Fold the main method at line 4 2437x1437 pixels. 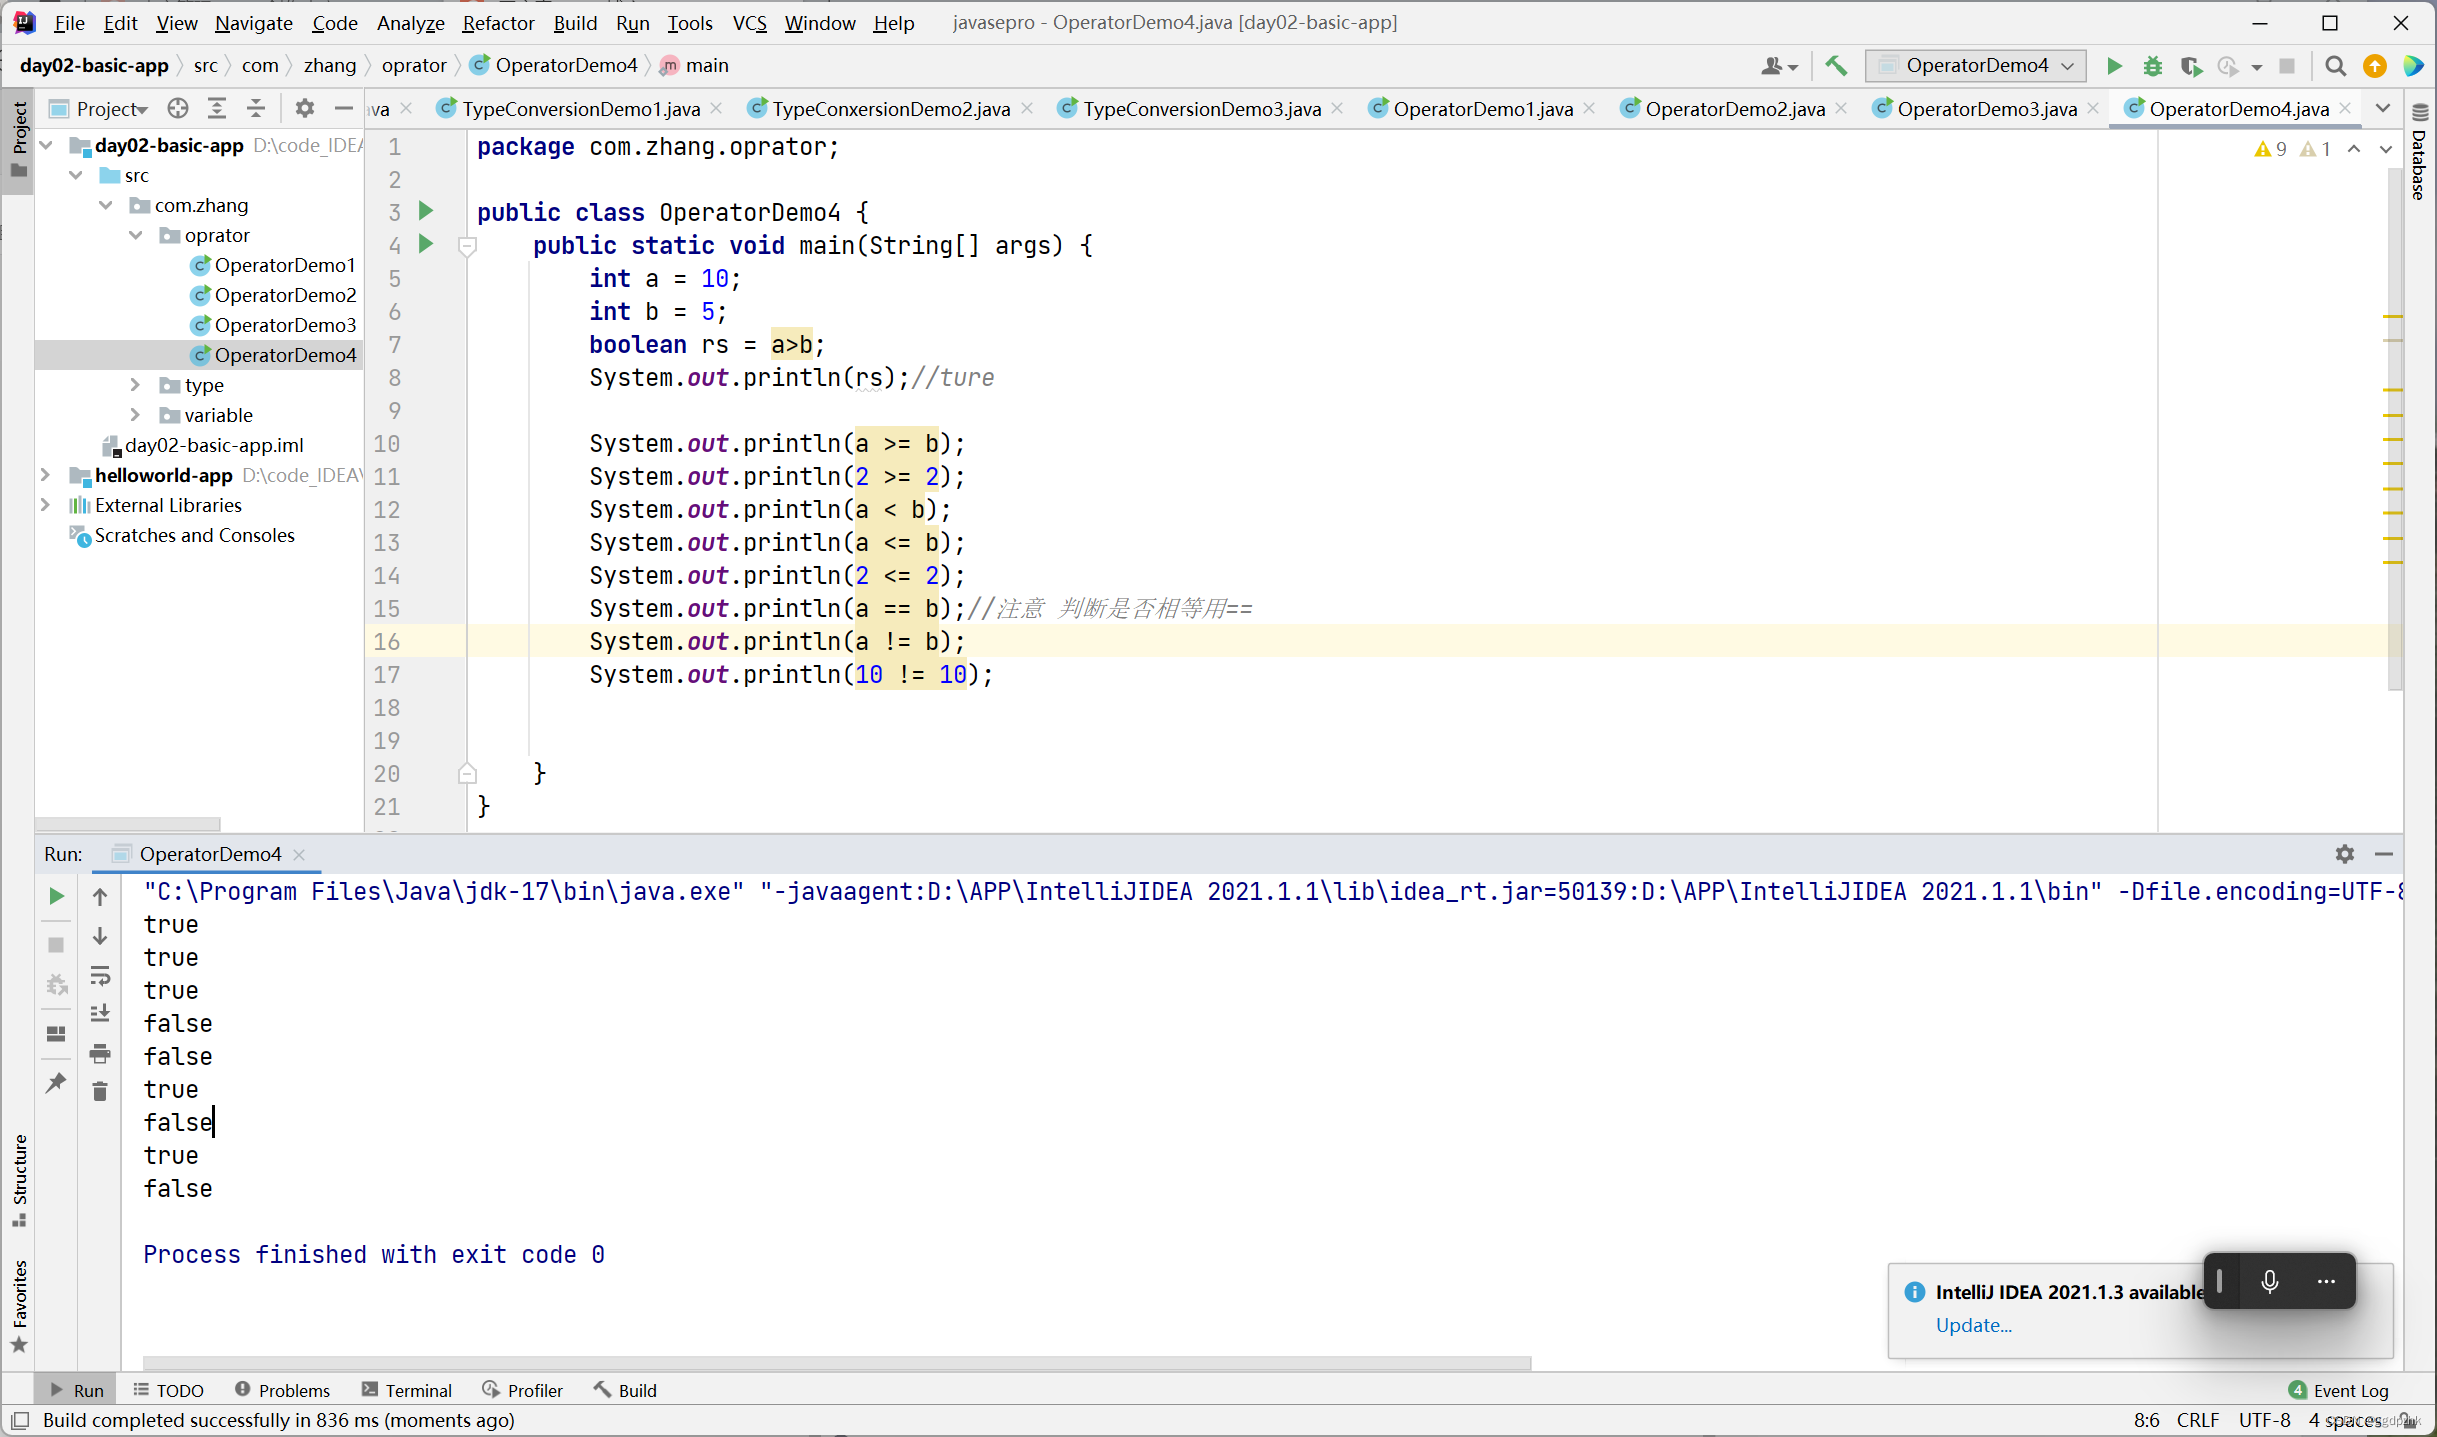(467, 245)
